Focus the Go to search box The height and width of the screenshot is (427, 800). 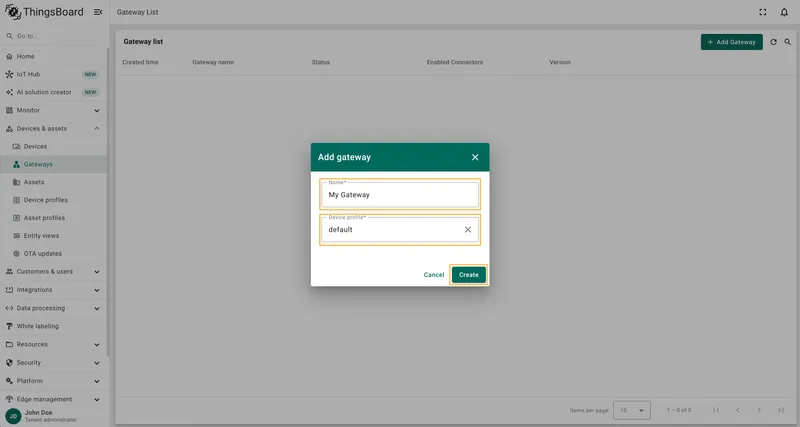(54, 36)
